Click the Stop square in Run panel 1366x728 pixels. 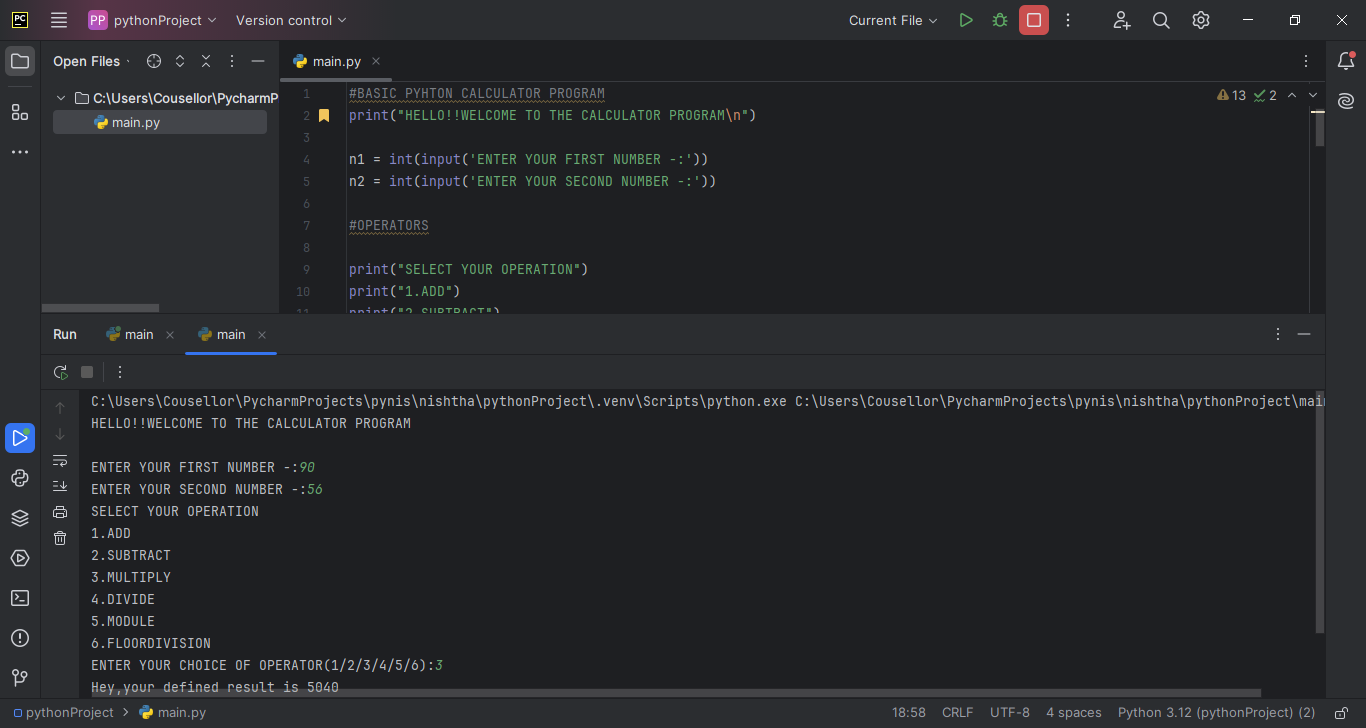tap(87, 372)
